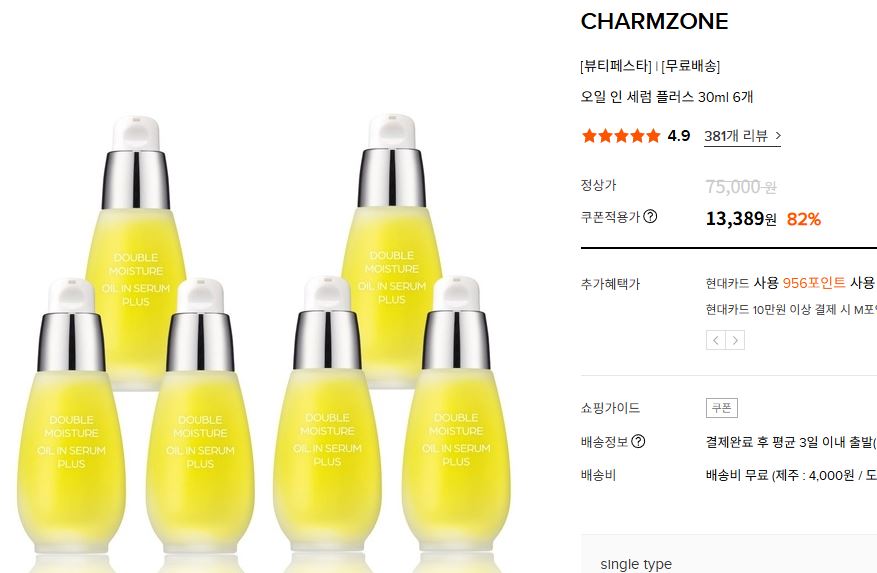Click the 뷰티페스타 tag
The height and width of the screenshot is (573, 877).
click(x=616, y=66)
